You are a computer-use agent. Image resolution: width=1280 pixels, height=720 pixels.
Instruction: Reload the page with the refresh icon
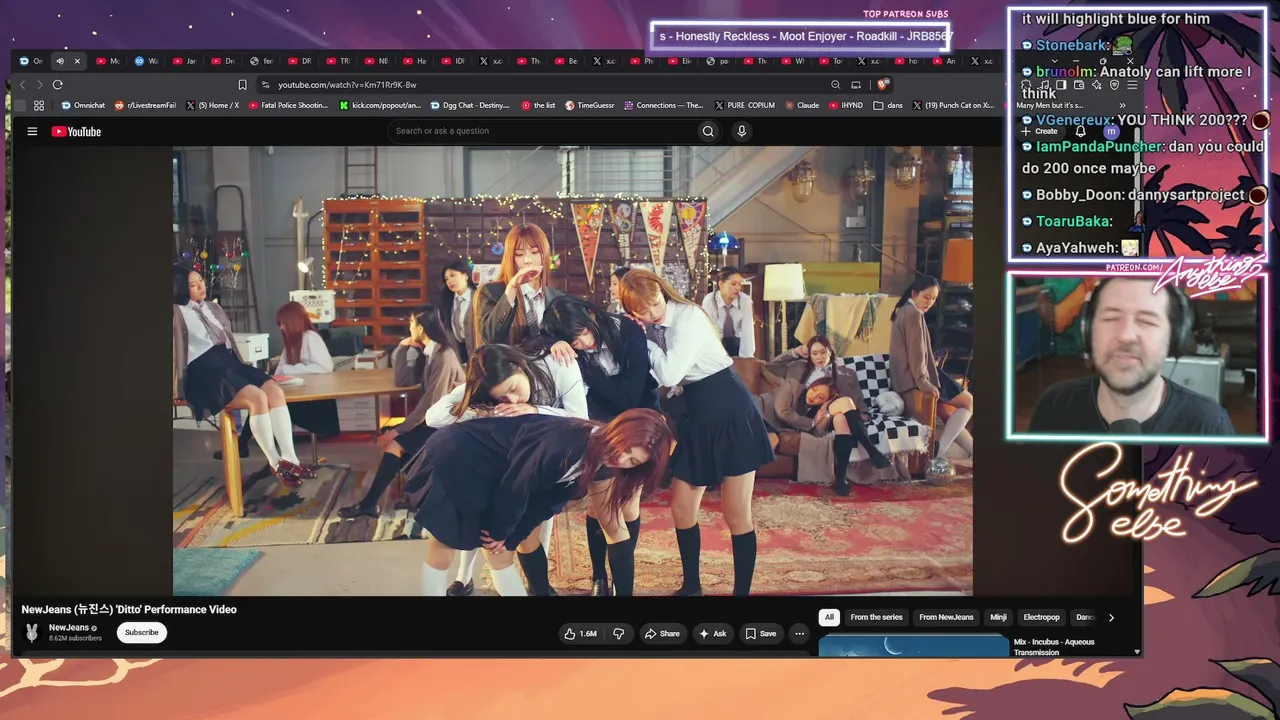(58, 85)
